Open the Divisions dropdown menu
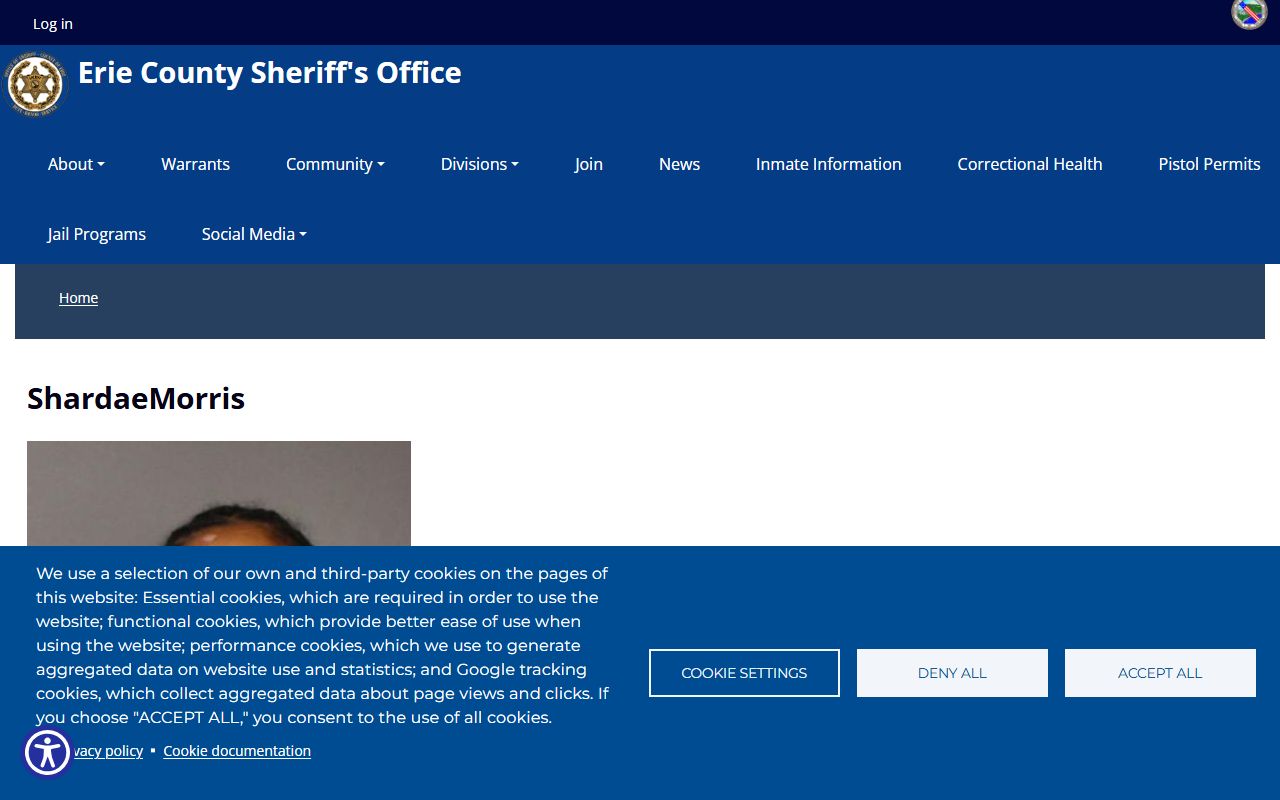Image resolution: width=1280 pixels, height=800 pixels. [480, 164]
